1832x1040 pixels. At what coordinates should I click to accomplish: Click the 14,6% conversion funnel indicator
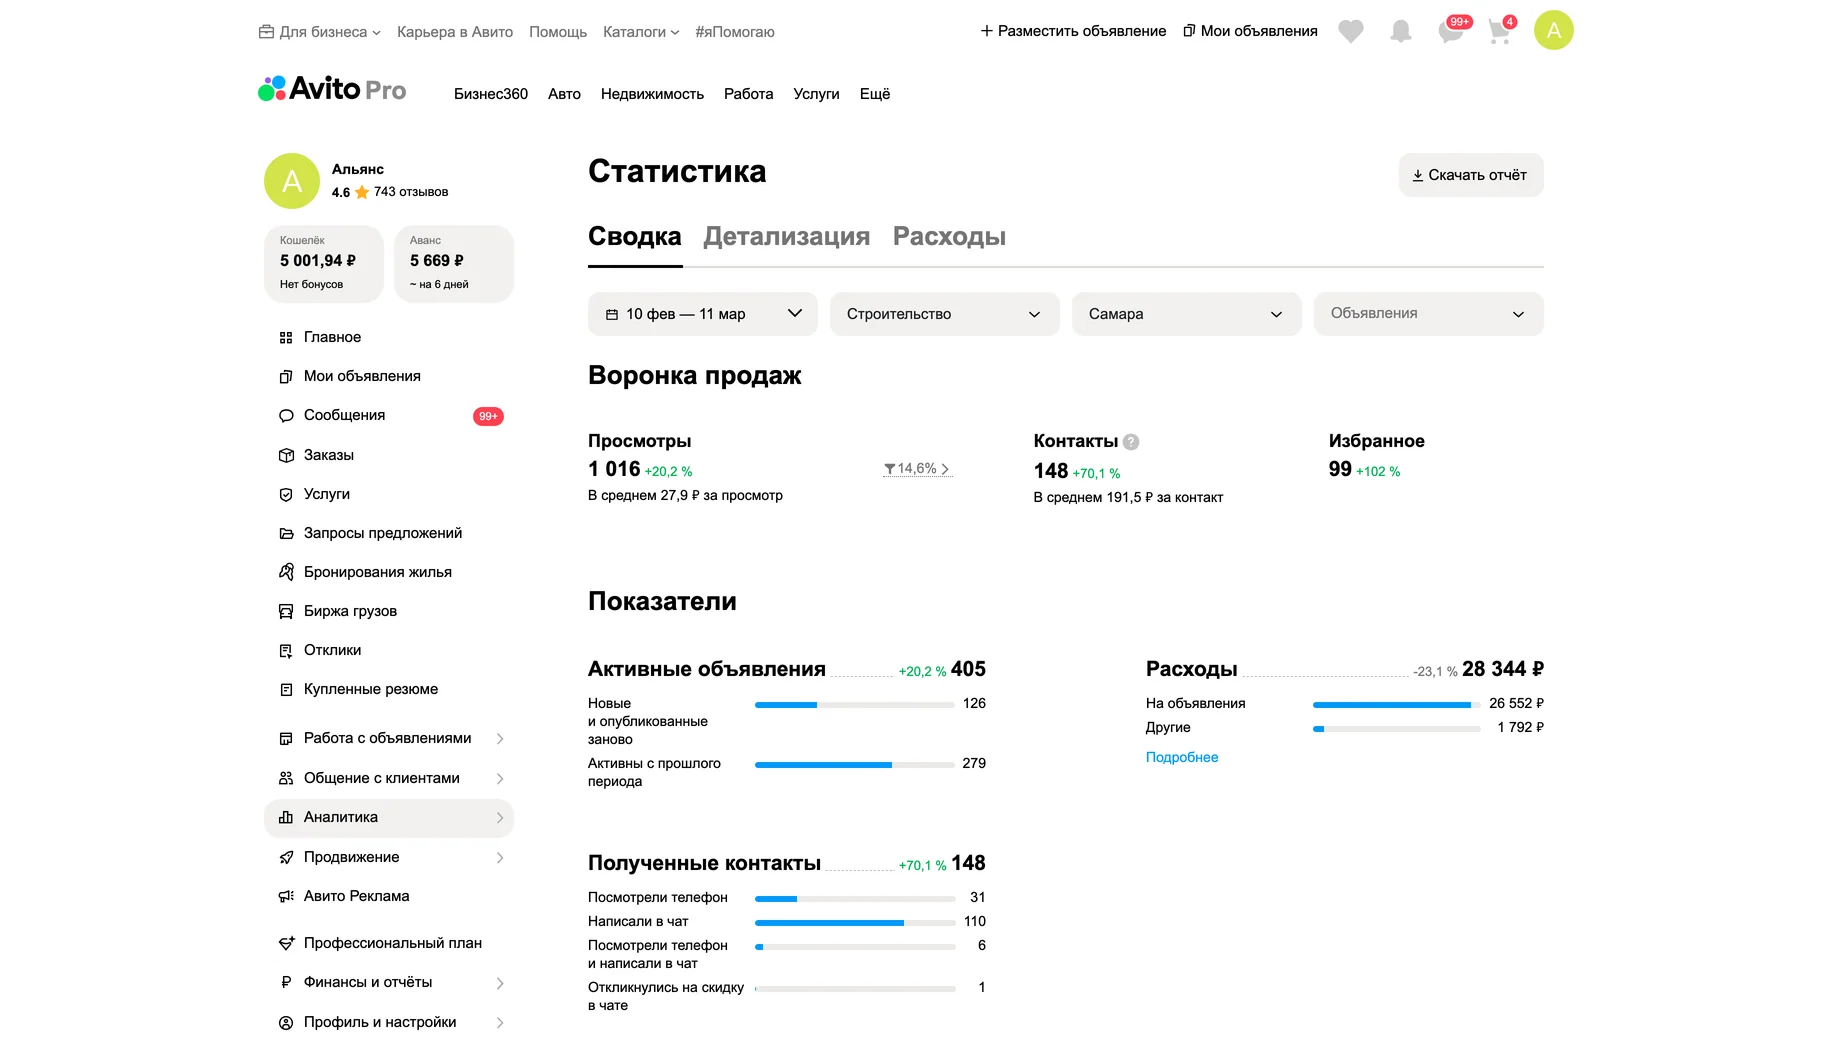coord(917,469)
